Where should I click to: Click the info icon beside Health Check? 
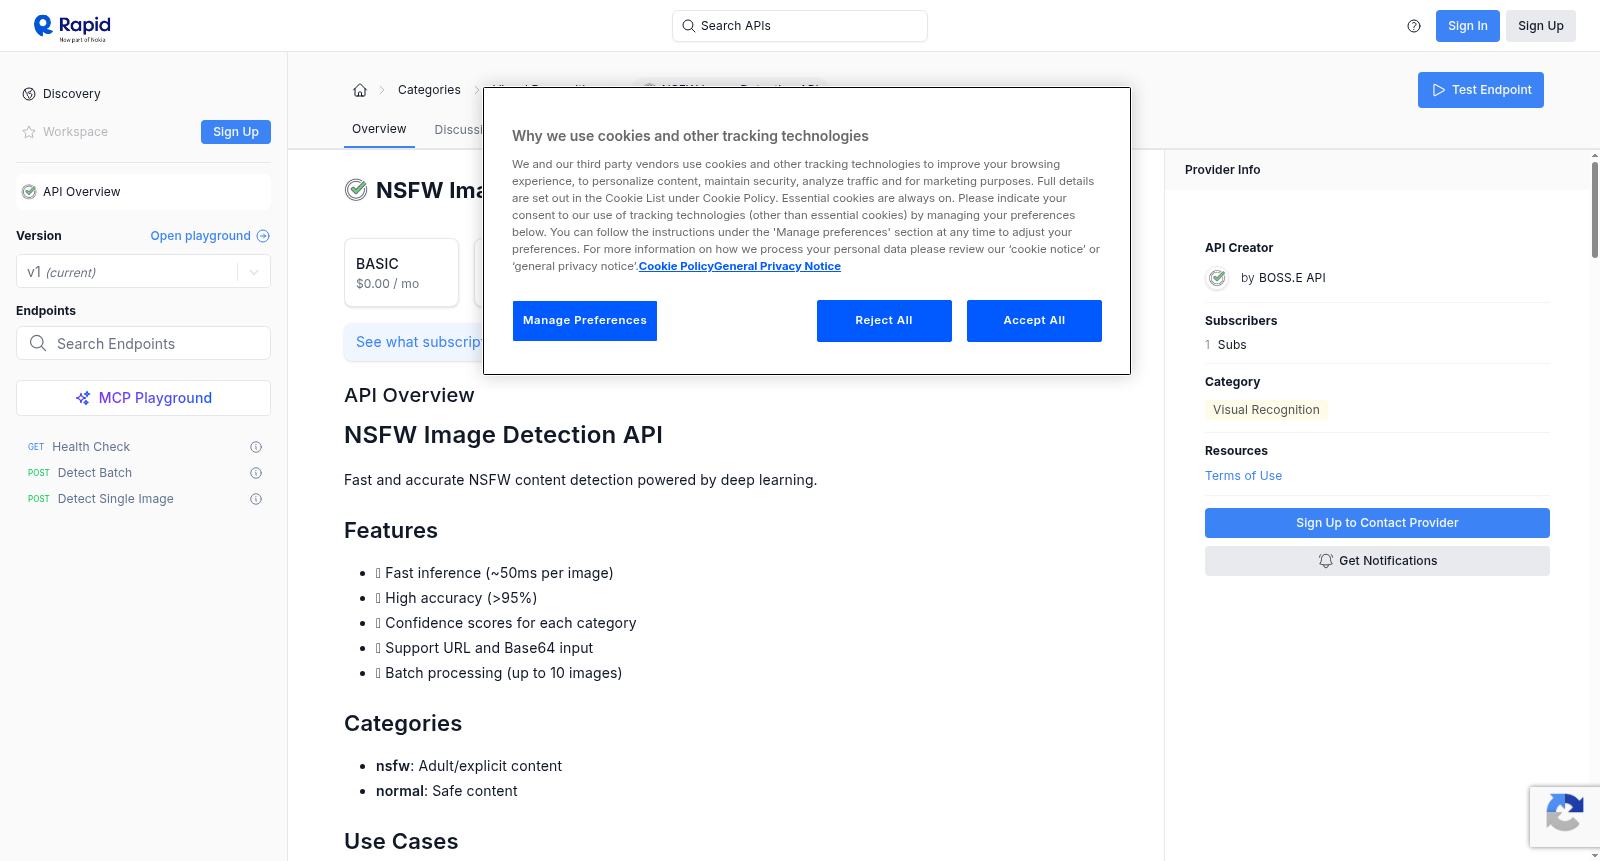coord(256,447)
